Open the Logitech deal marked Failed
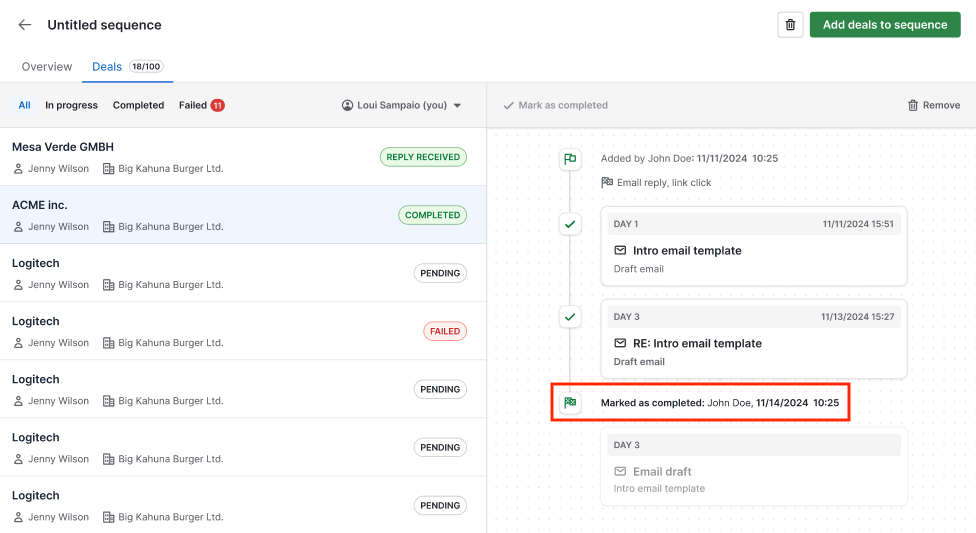Image resolution: width=976 pixels, height=533 pixels. [200, 331]
